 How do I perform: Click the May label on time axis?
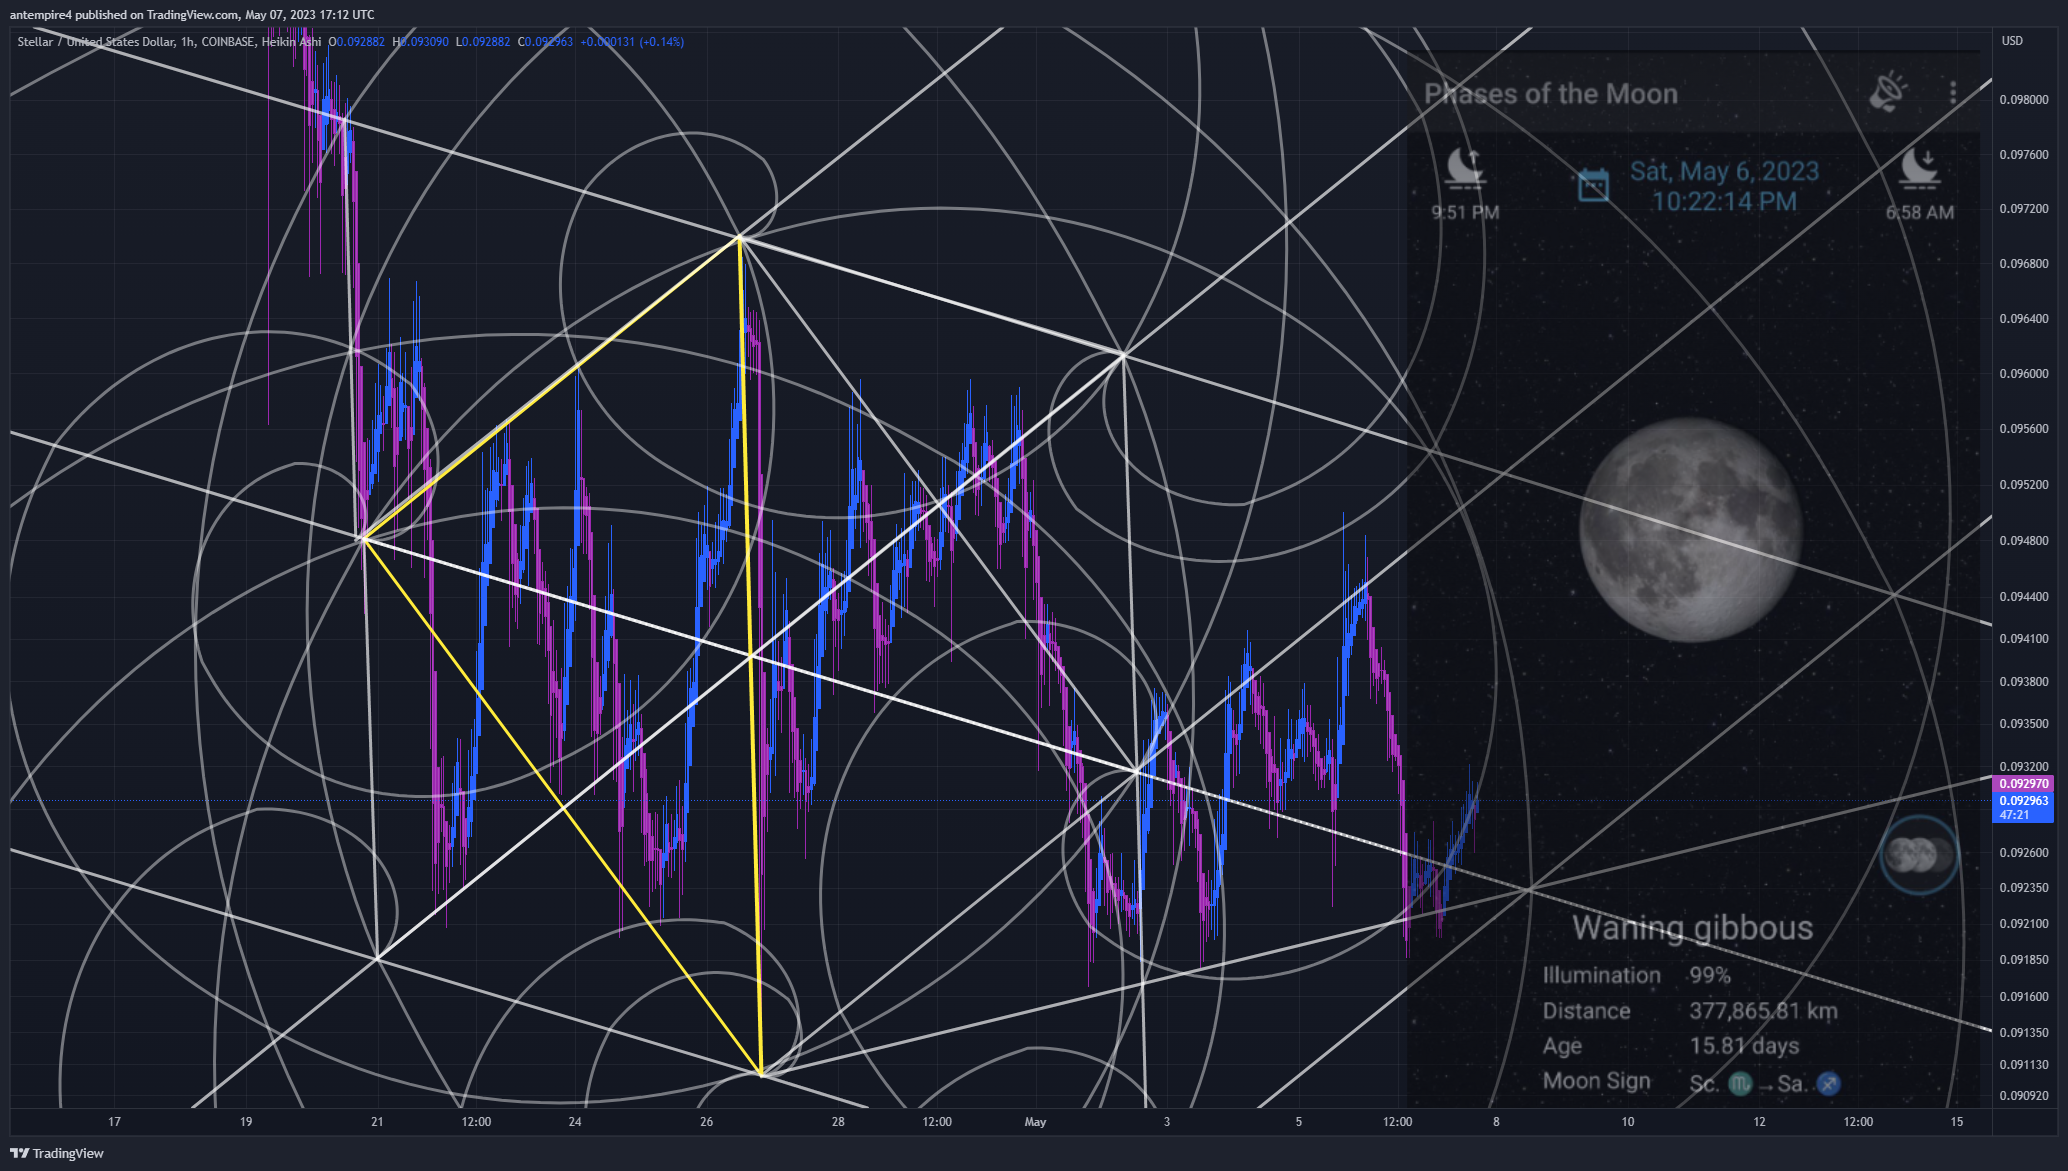click(x=1035, y=1122)
